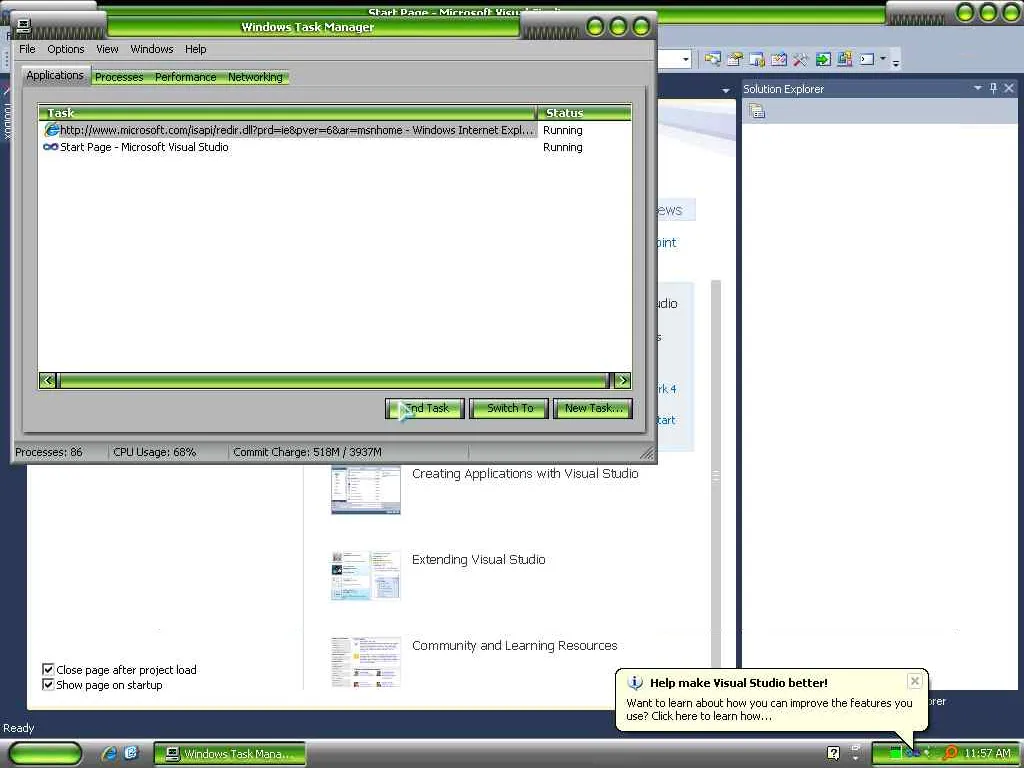
Task: Open the File menu in Task Manager
Action: pyautogui.click(x=27, y=49)
